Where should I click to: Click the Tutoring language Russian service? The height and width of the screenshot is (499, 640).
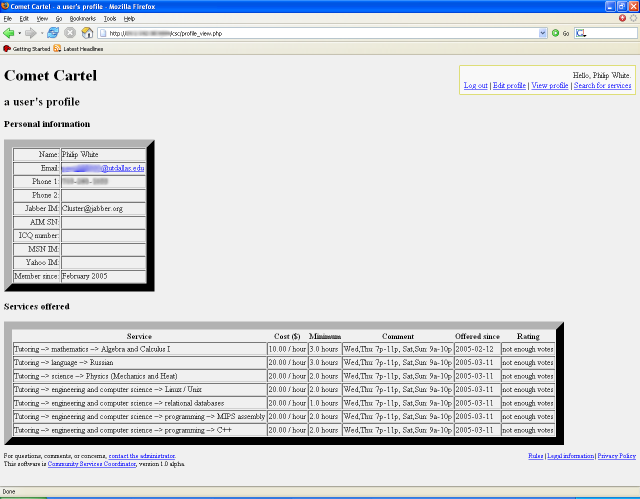tap(140, 363)
